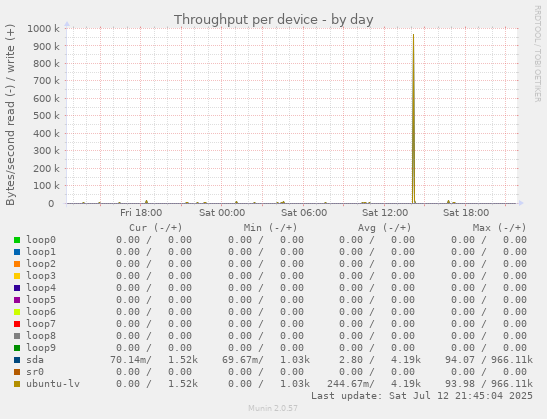Click the arrow atop the y-axis
Image resolution: width=547 pixels, height=419 pixels.
tap(67, 24)
